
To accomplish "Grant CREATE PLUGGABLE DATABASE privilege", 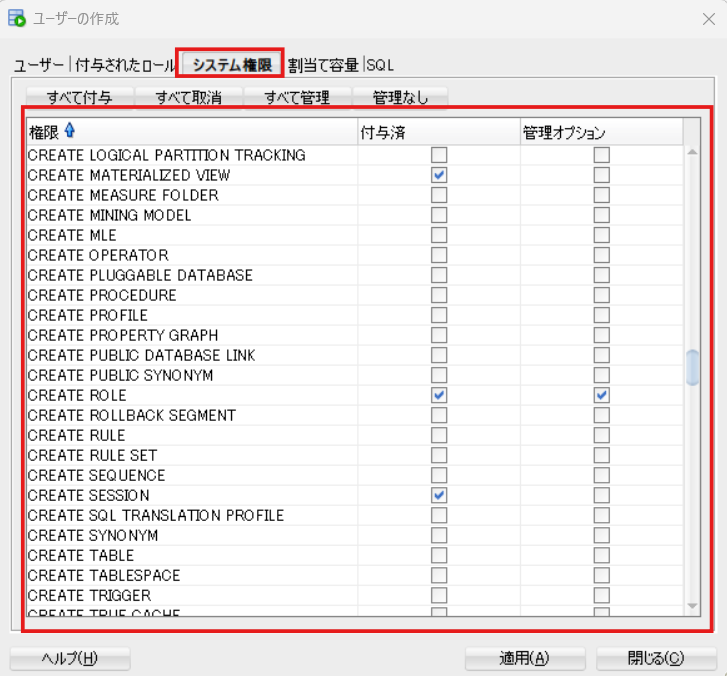I will (439, 275).
